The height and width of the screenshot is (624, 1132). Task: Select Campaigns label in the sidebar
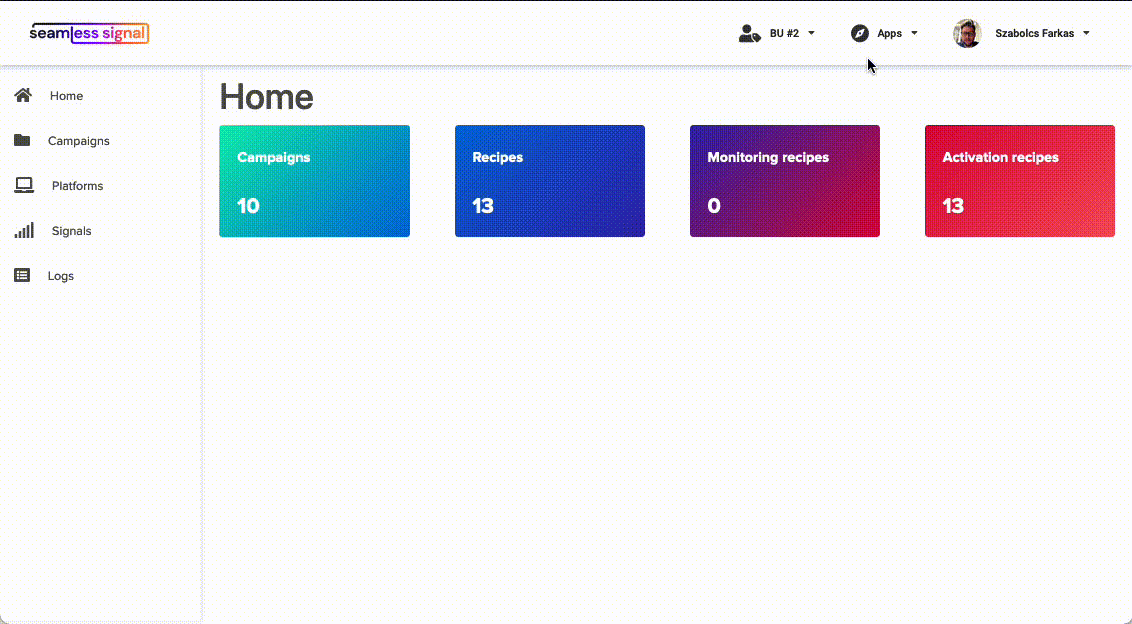(79, 141)
